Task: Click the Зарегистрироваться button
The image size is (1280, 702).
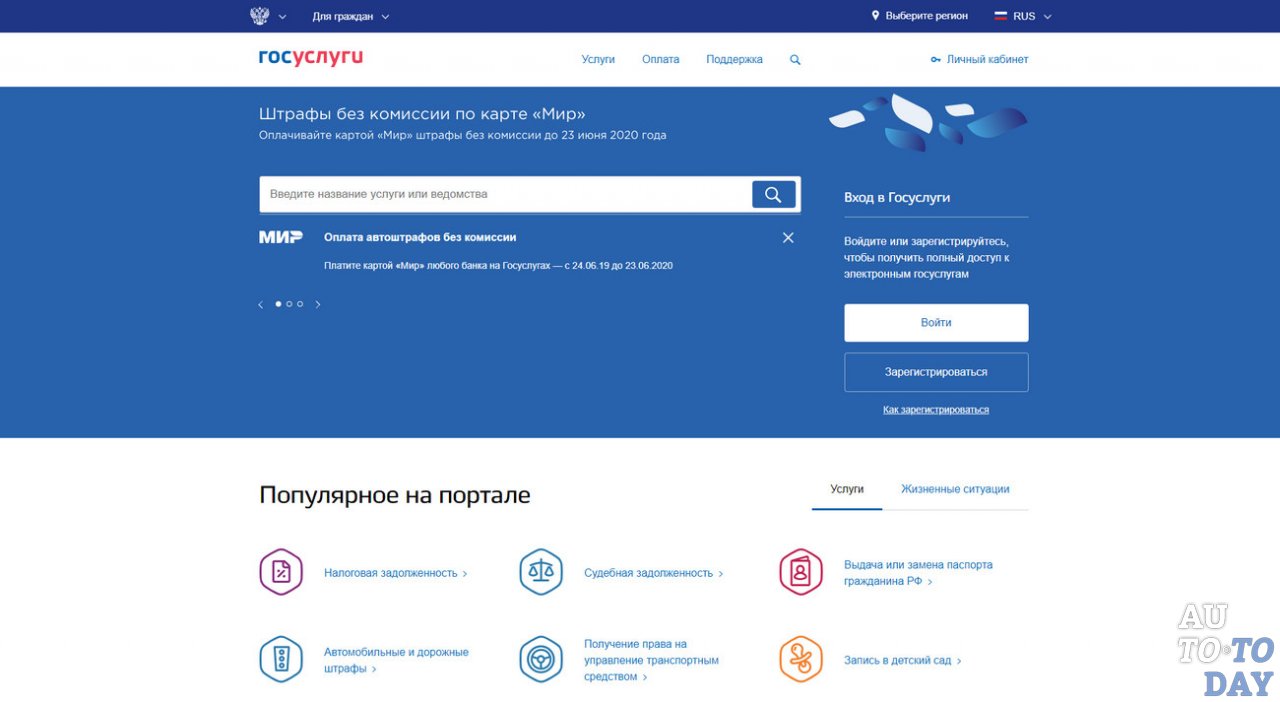Action: [936, 371]
